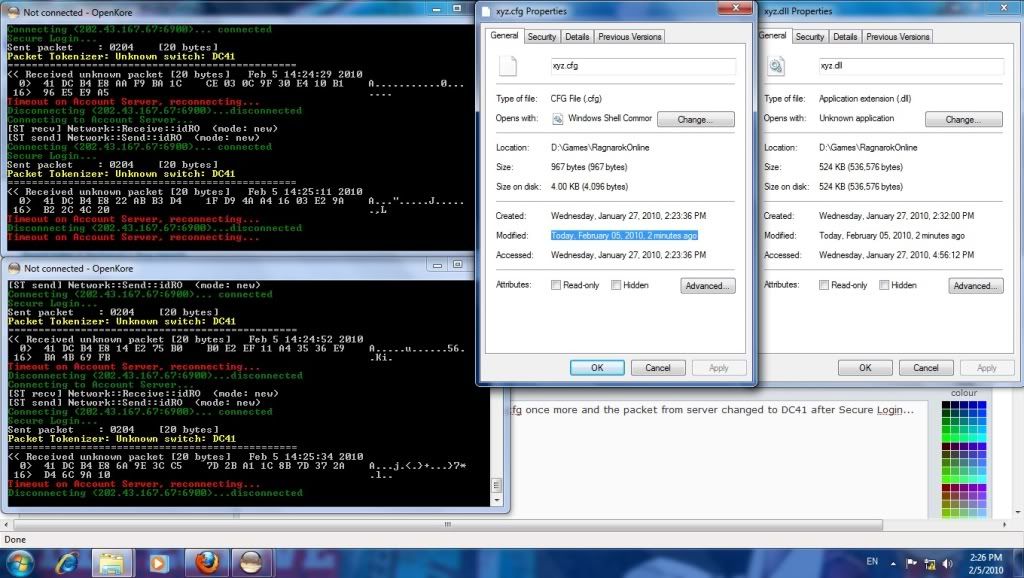Screen dimensions: 1024x578
Task: Click bottom OpenKore window title icon
Action: [x=14, y=268]
